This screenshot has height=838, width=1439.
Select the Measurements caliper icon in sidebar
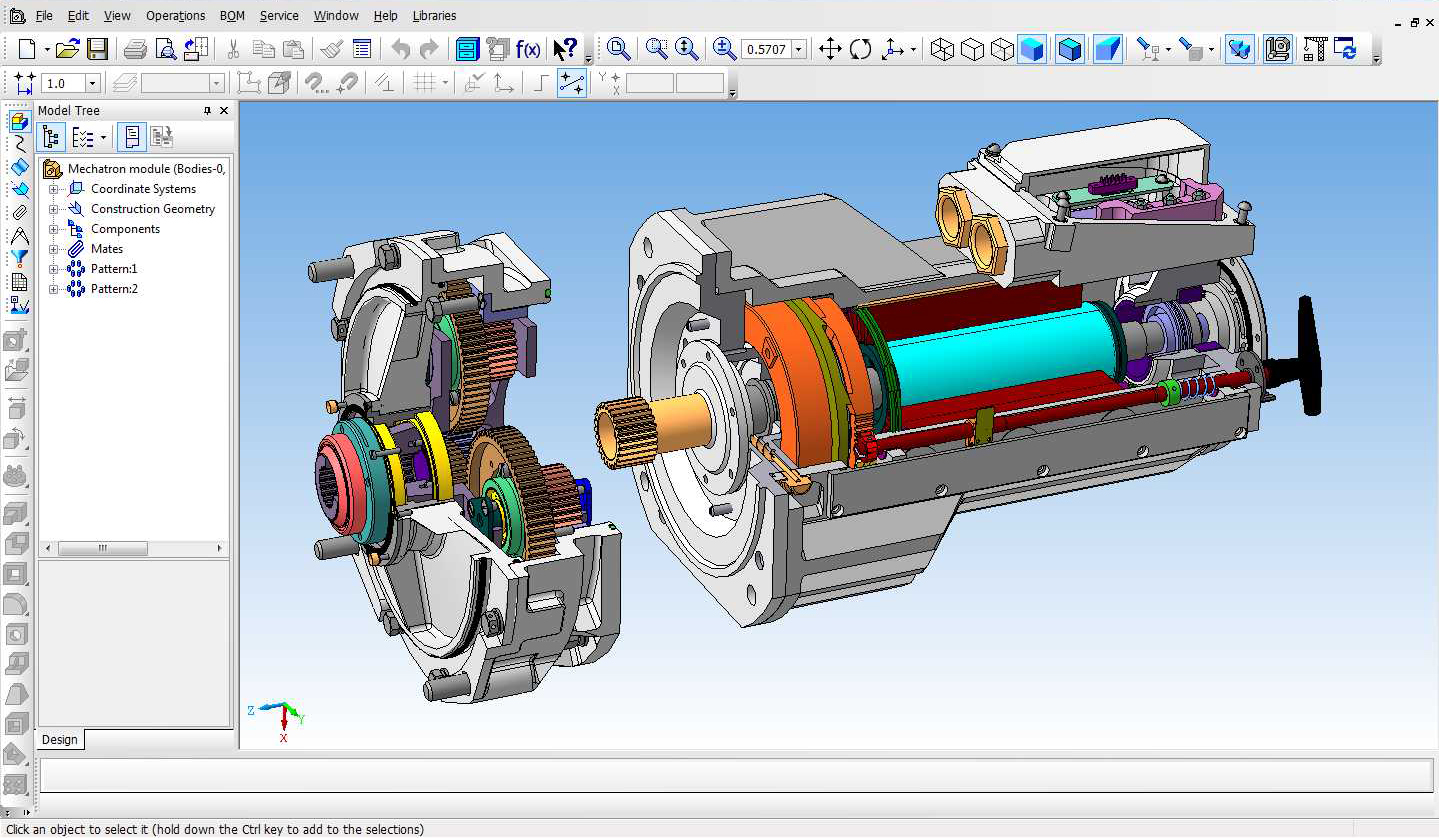[18, 237]
